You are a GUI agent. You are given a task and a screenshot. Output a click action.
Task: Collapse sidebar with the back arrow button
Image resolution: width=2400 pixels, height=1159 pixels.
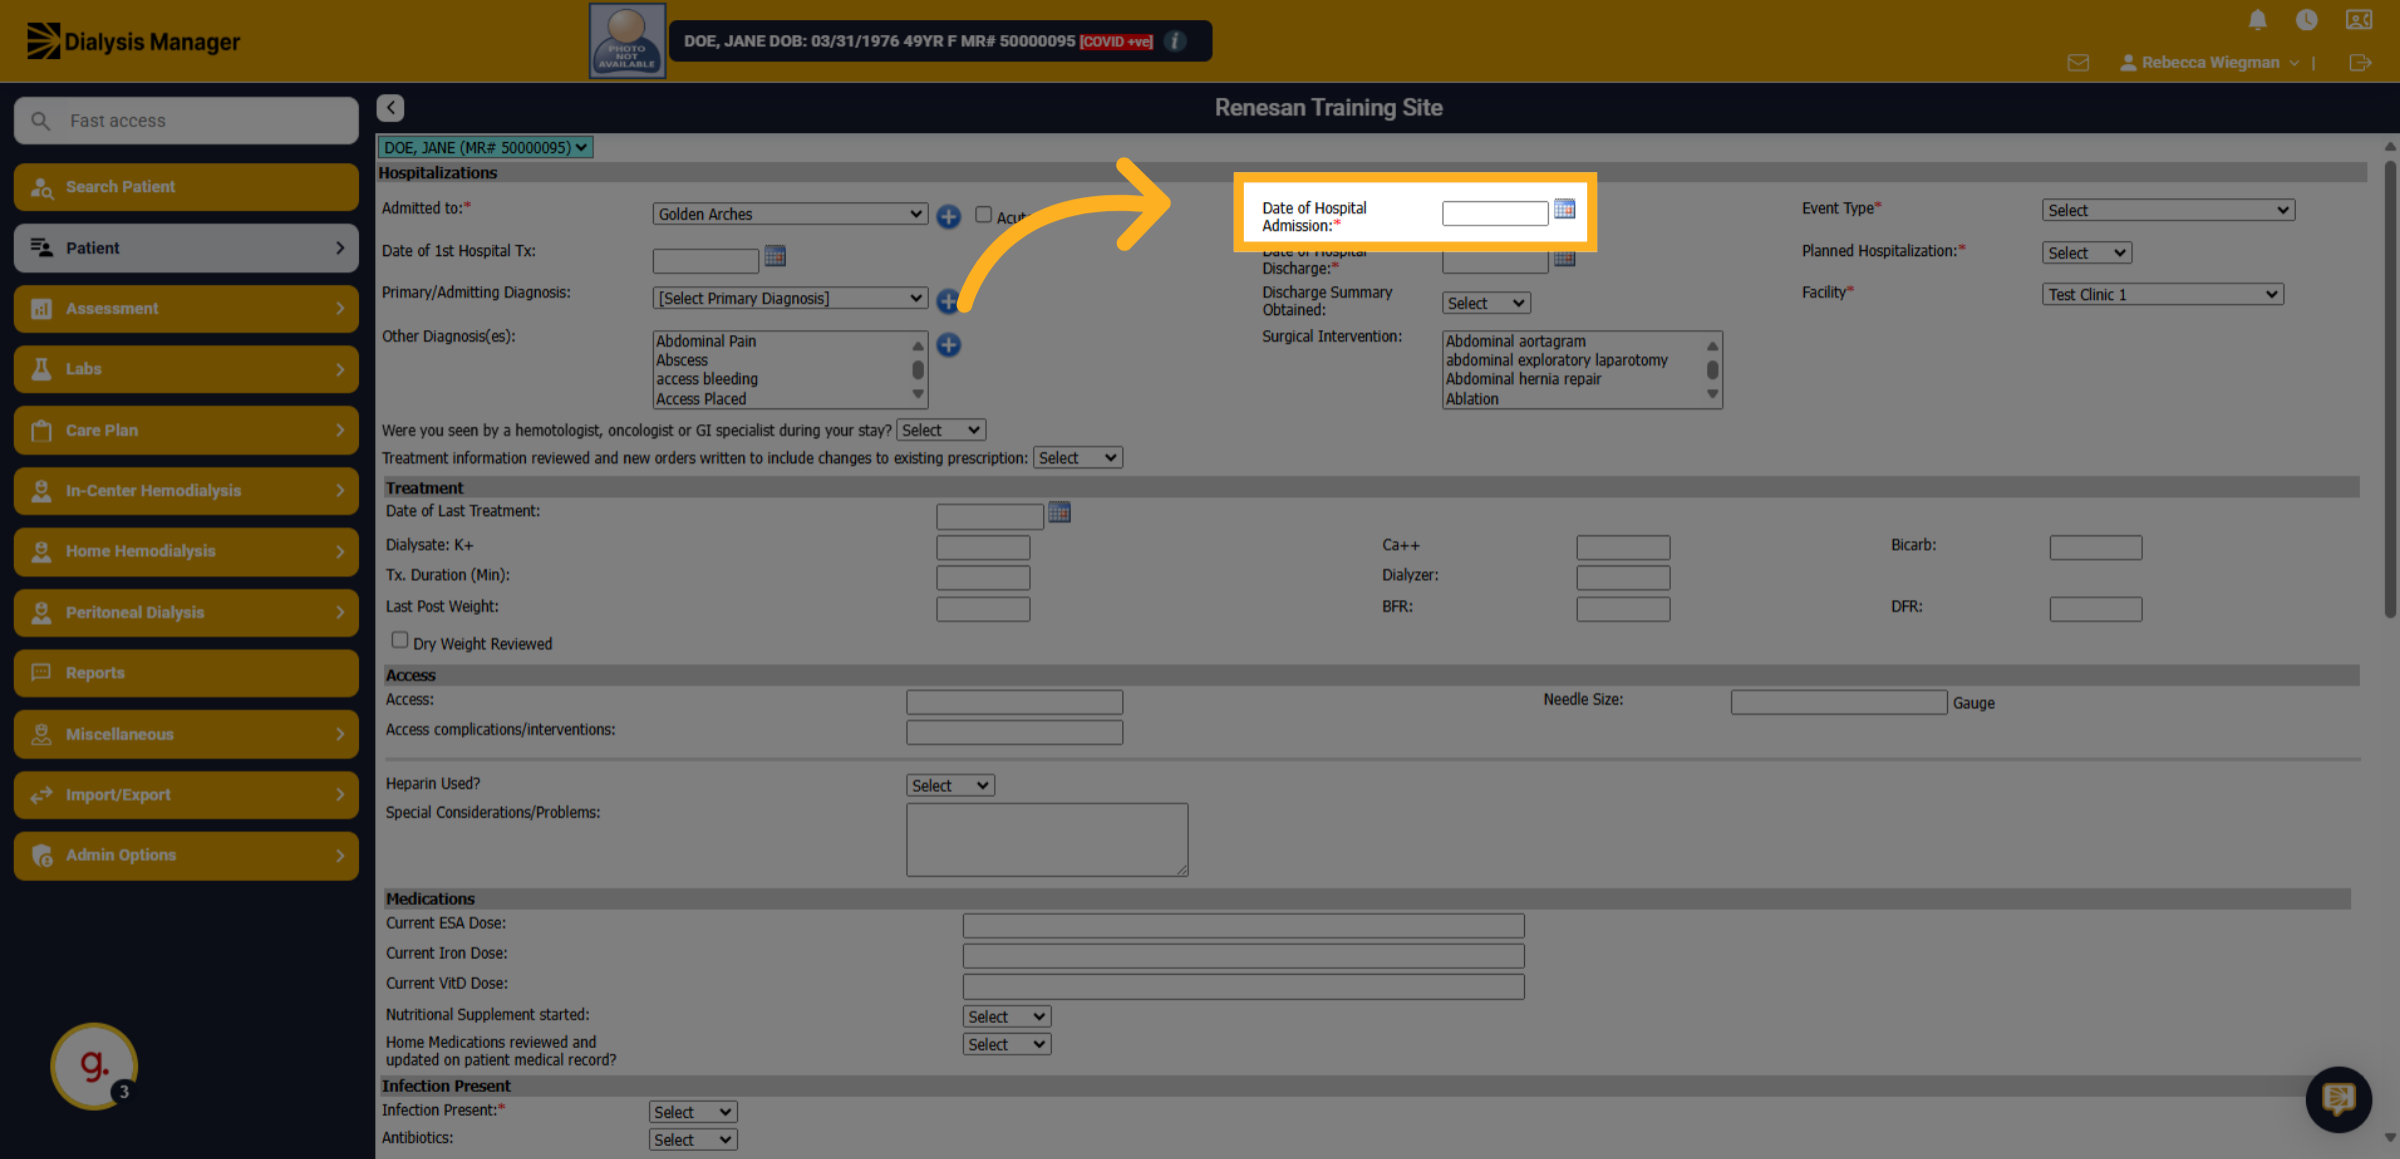[x=390, y=107]
